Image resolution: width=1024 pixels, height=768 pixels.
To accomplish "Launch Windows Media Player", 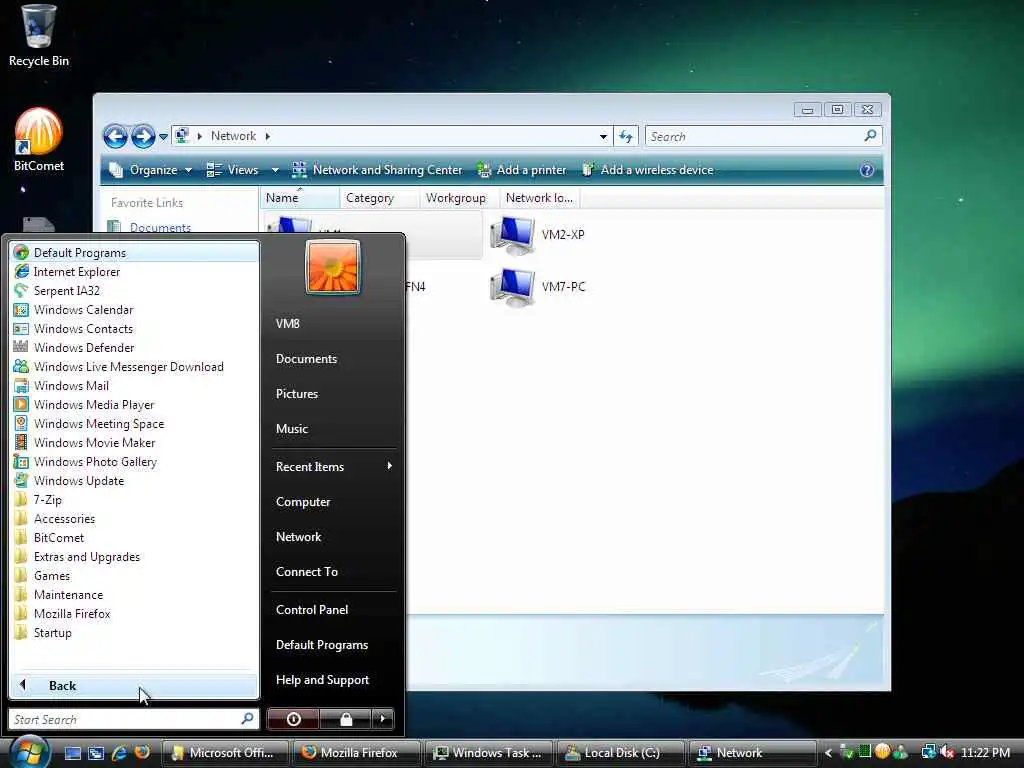I will (135, 404).
